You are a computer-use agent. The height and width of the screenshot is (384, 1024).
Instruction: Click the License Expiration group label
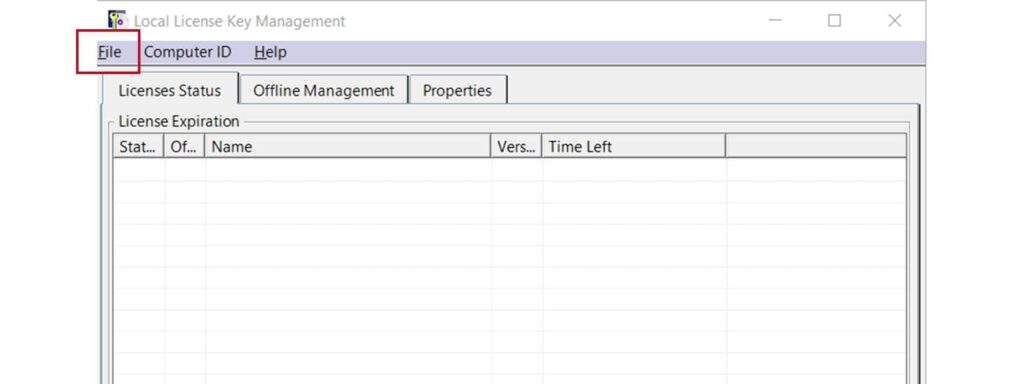tap(179, 121)
